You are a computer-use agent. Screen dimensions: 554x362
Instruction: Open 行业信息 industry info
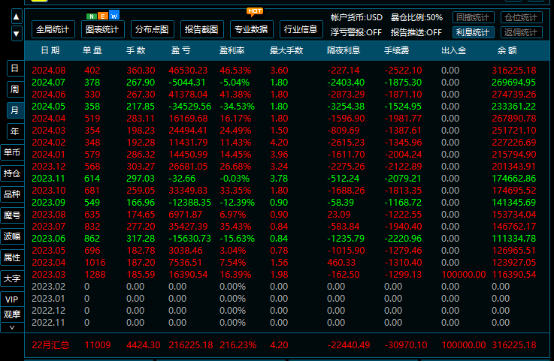coord(301,29)
